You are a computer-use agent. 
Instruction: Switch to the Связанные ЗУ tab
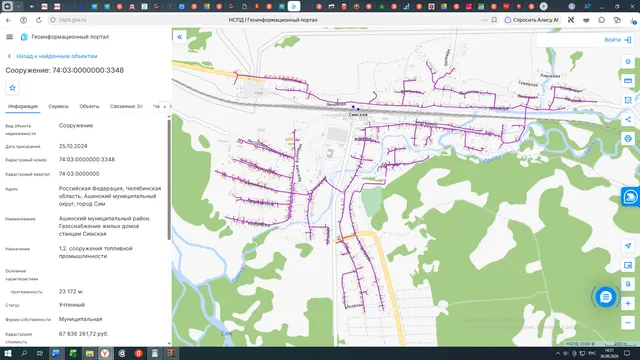[126, 106]
